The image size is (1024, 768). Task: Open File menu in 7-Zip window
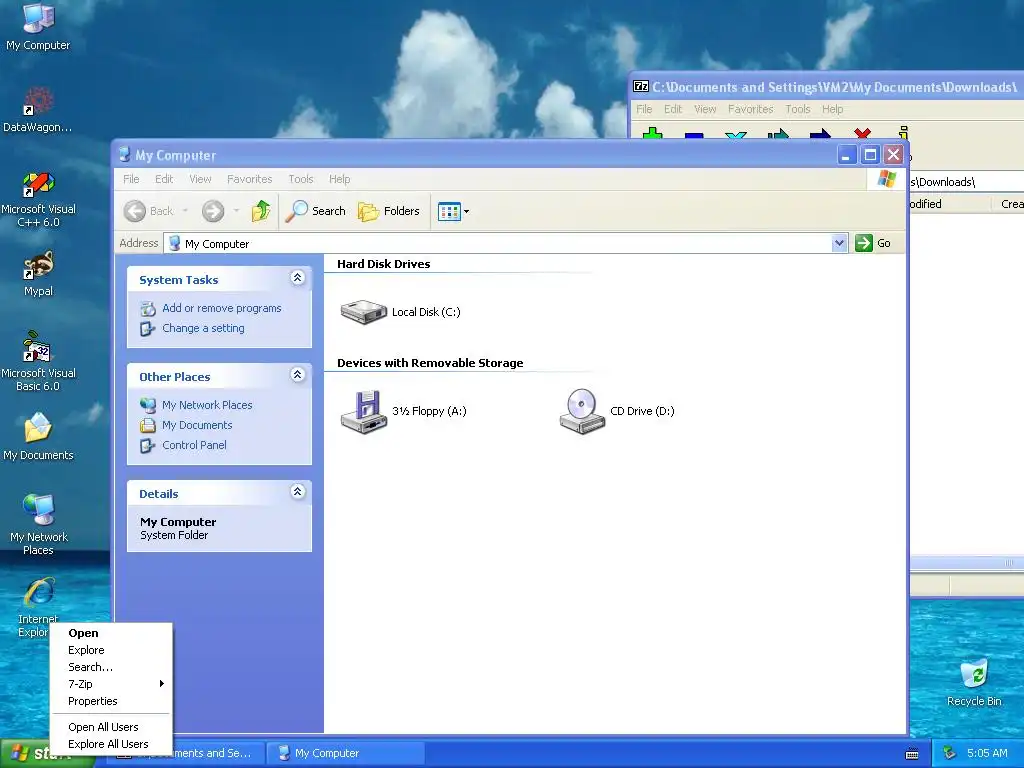point(644,109)
